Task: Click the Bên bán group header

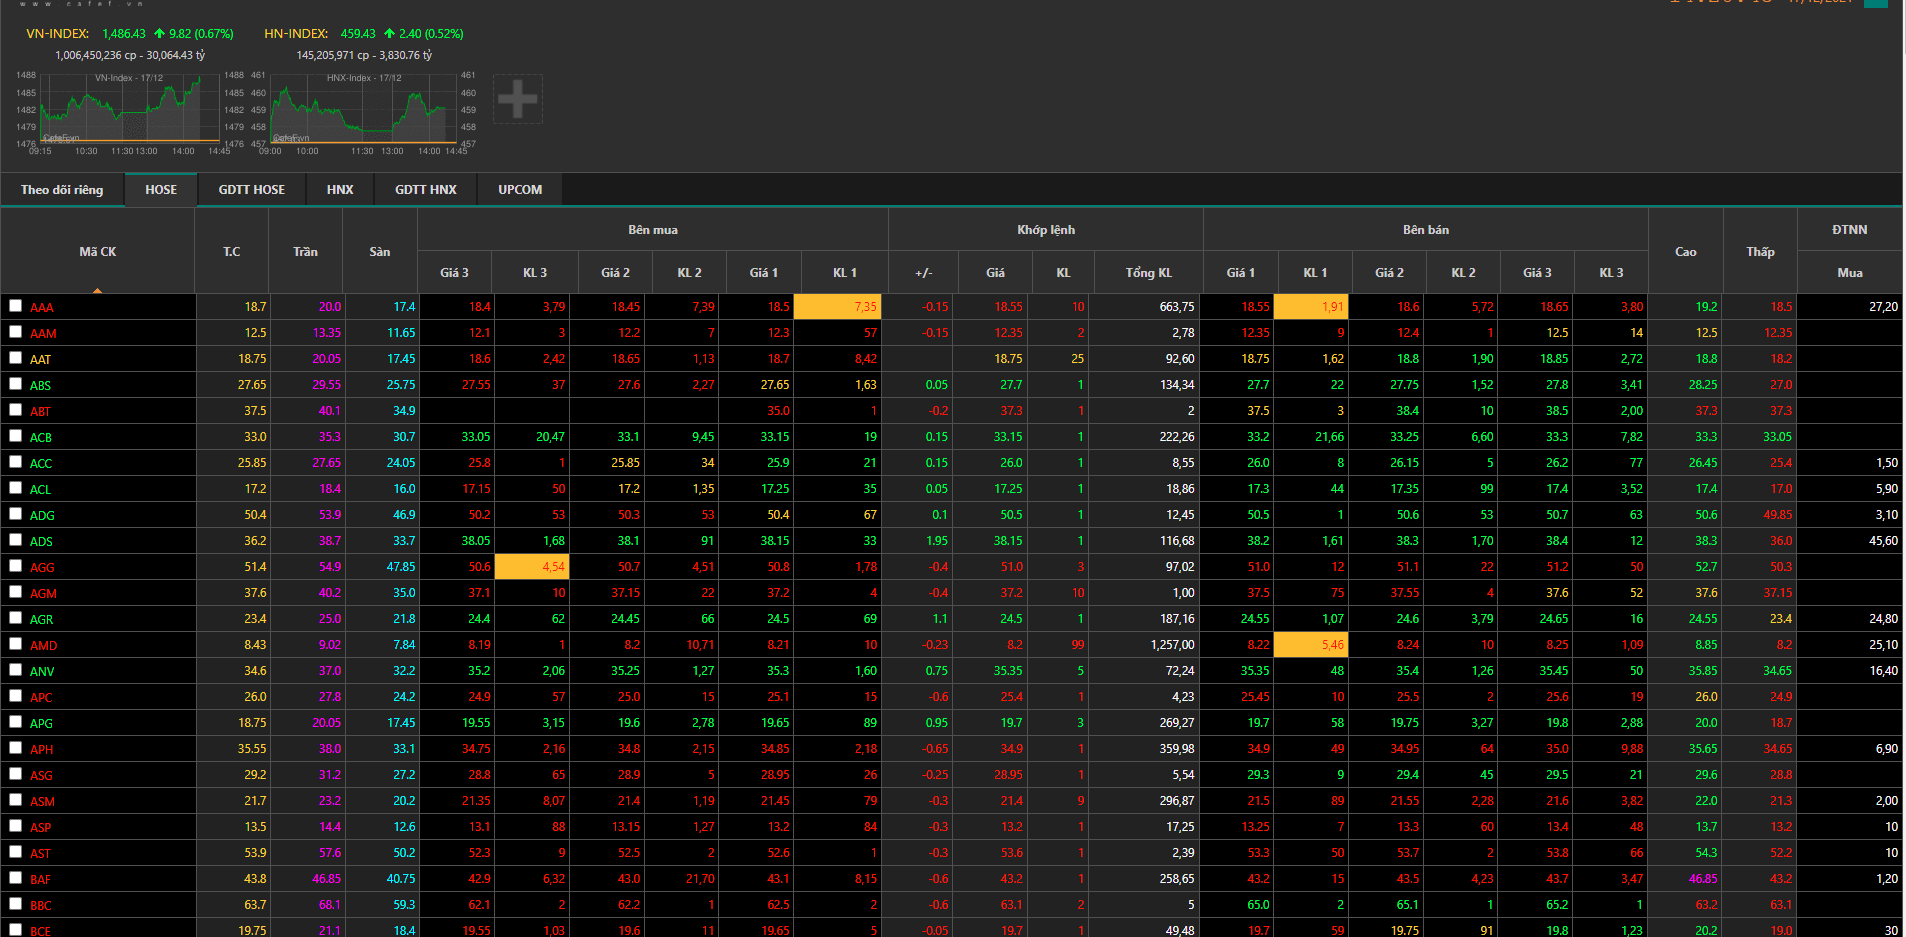Action: click(x=1426, y=230)
